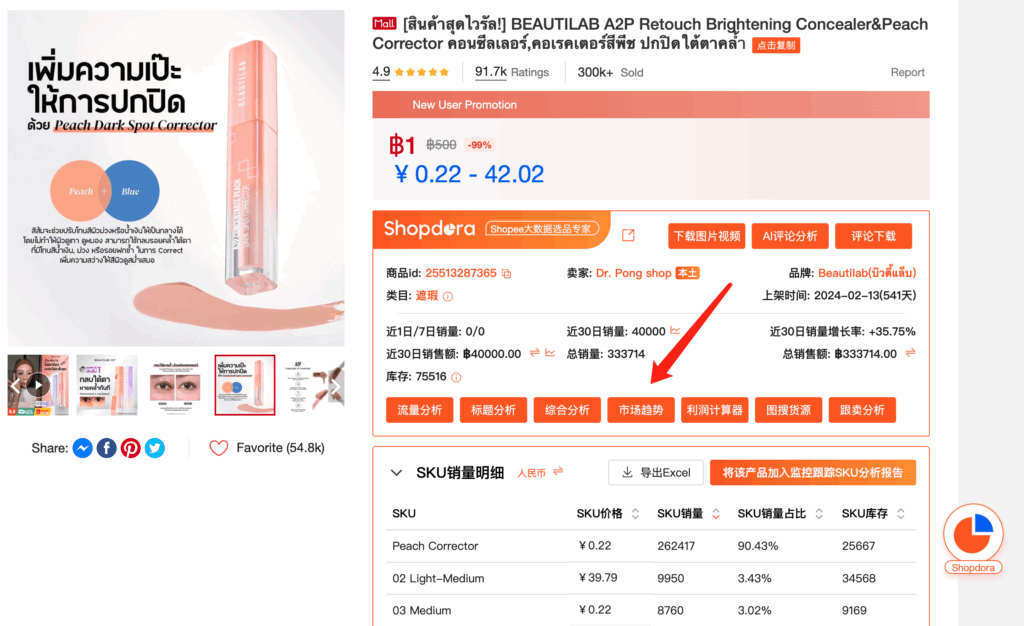Play the product video thumbnail
Screen dimensions: 1024x626
pyautogui.click(x=38, y=385)
